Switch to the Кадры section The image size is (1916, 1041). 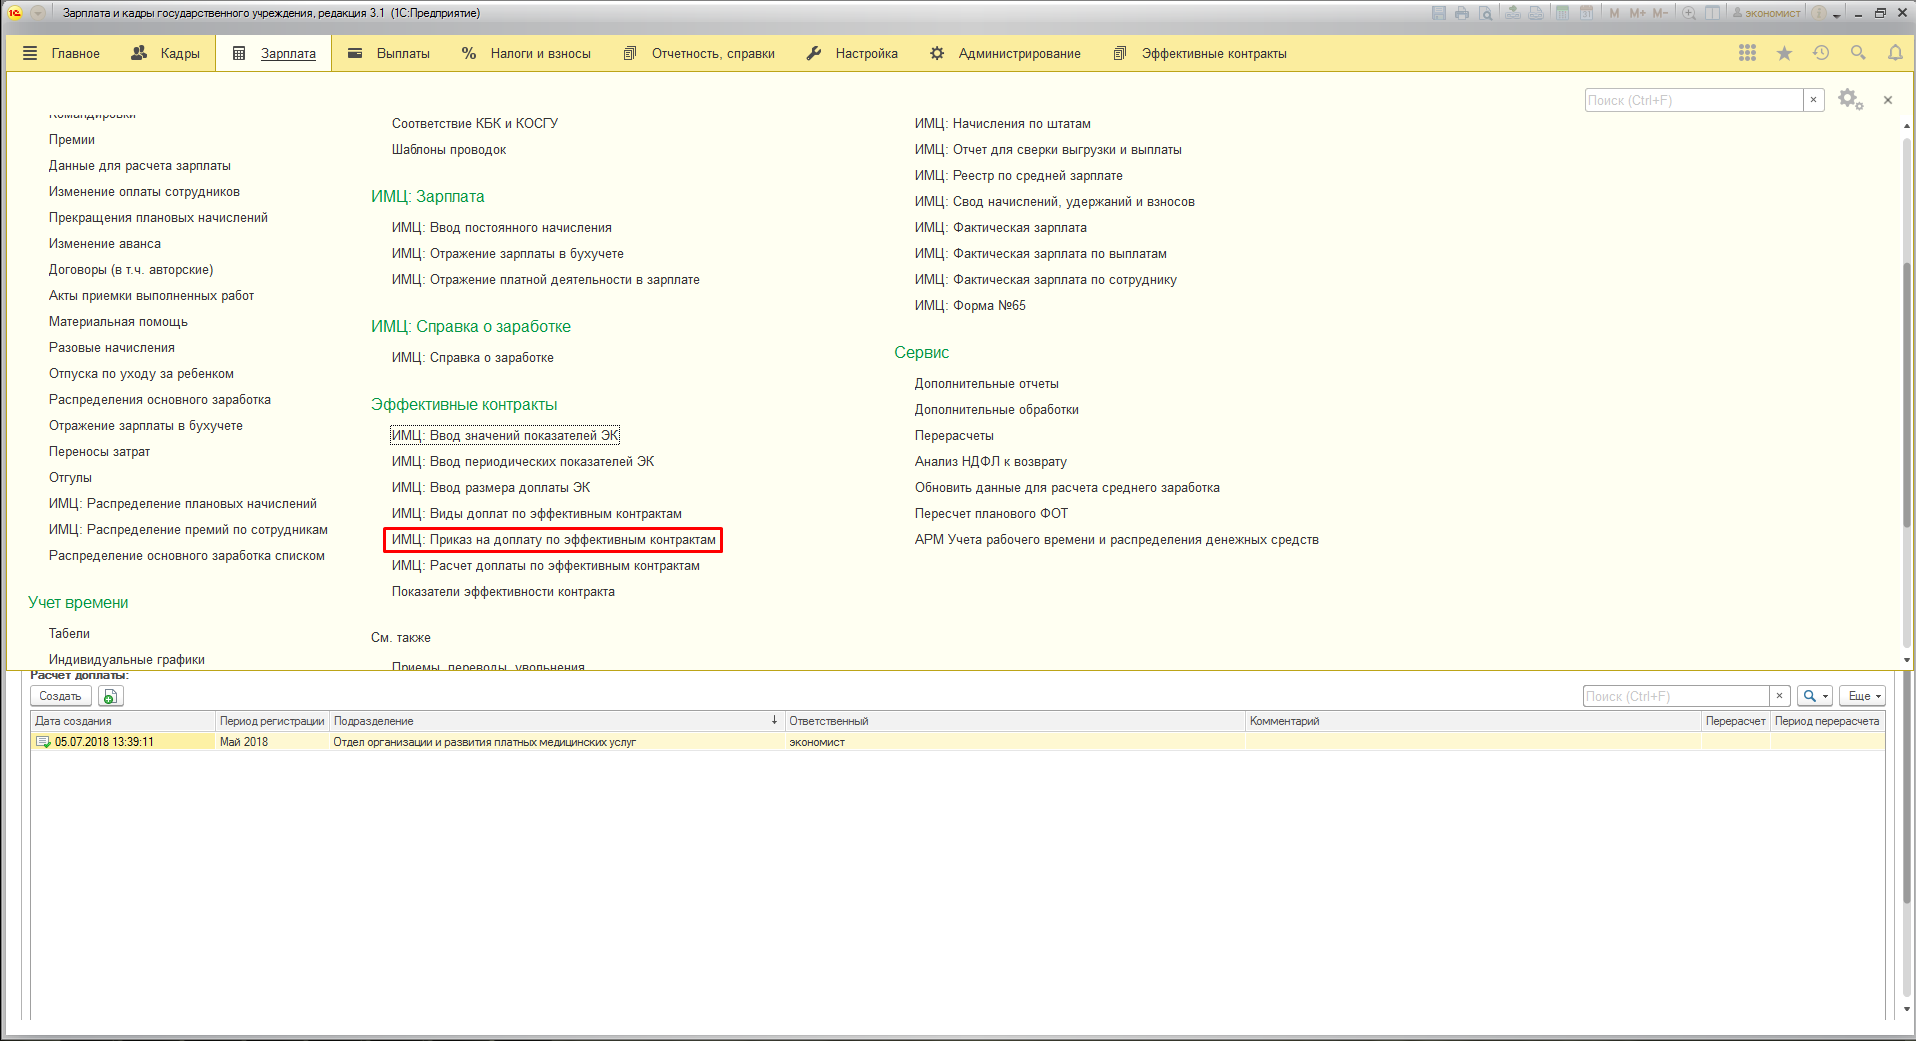click(166, 53)
